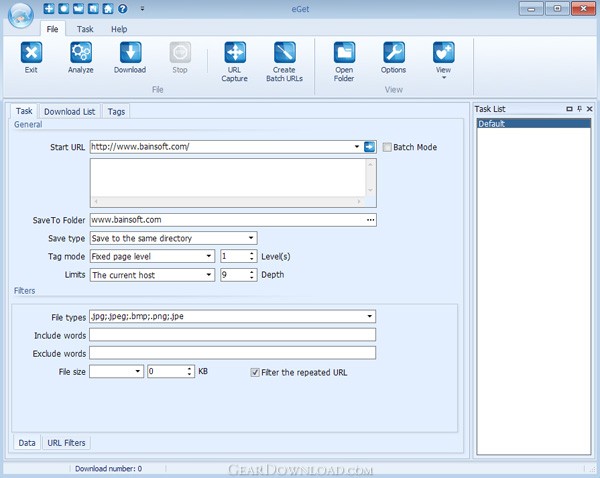Expand the Save type dropdown

pos(251,238)
